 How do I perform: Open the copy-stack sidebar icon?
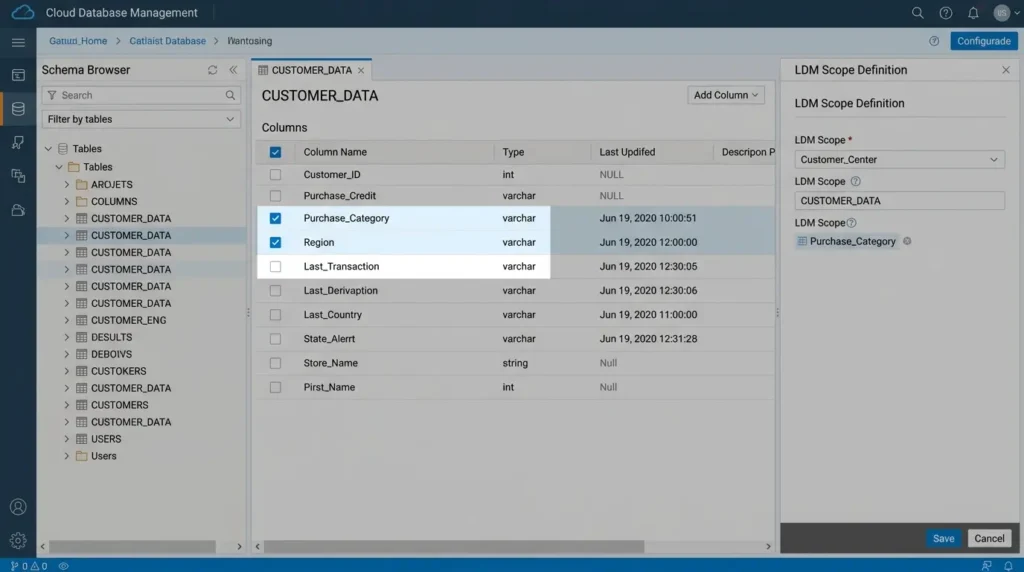point(18,176)
